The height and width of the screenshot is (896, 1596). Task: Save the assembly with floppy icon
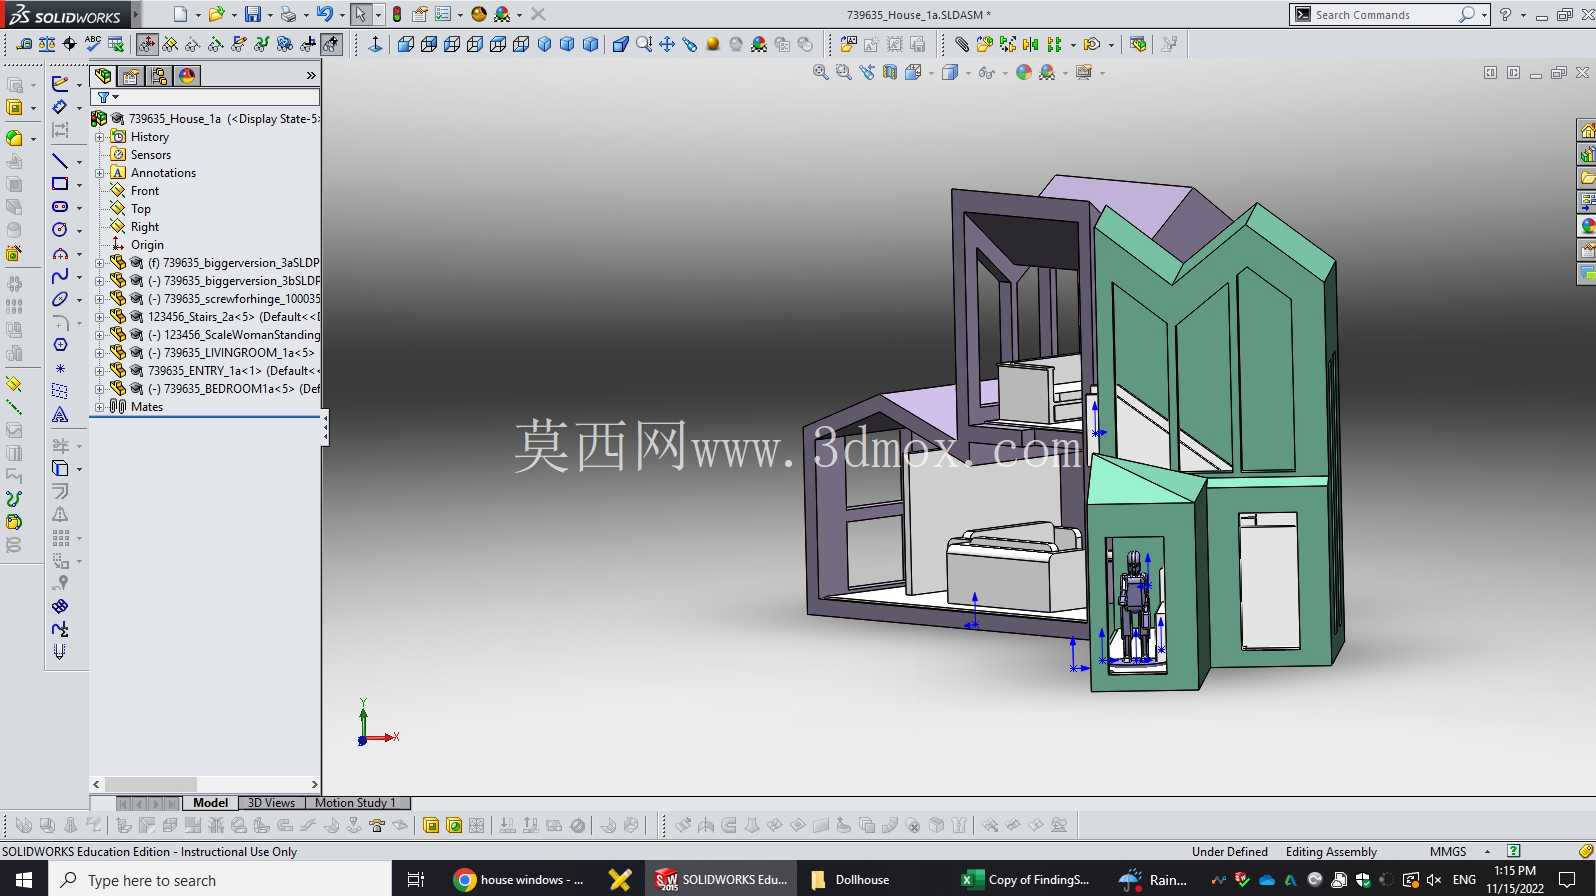[x=253, y=14]
